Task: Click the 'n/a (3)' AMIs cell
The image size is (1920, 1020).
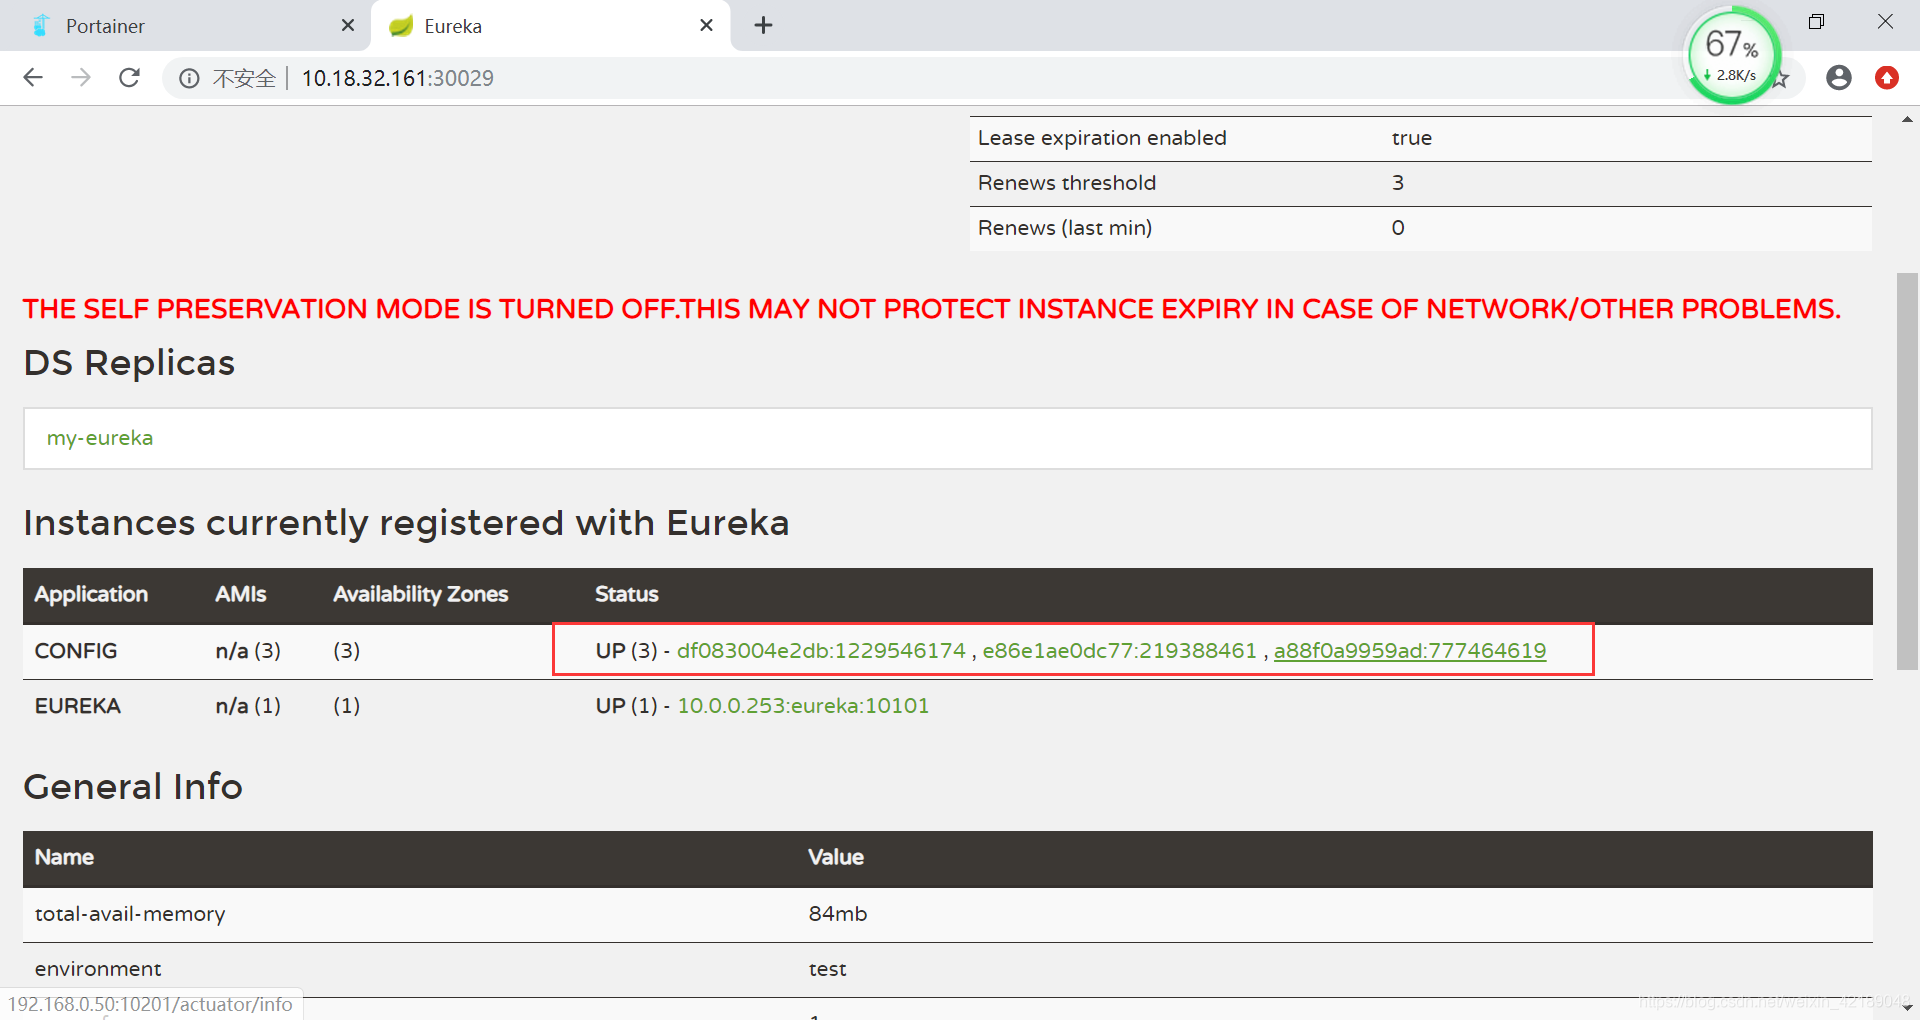Action: (248, 651)
